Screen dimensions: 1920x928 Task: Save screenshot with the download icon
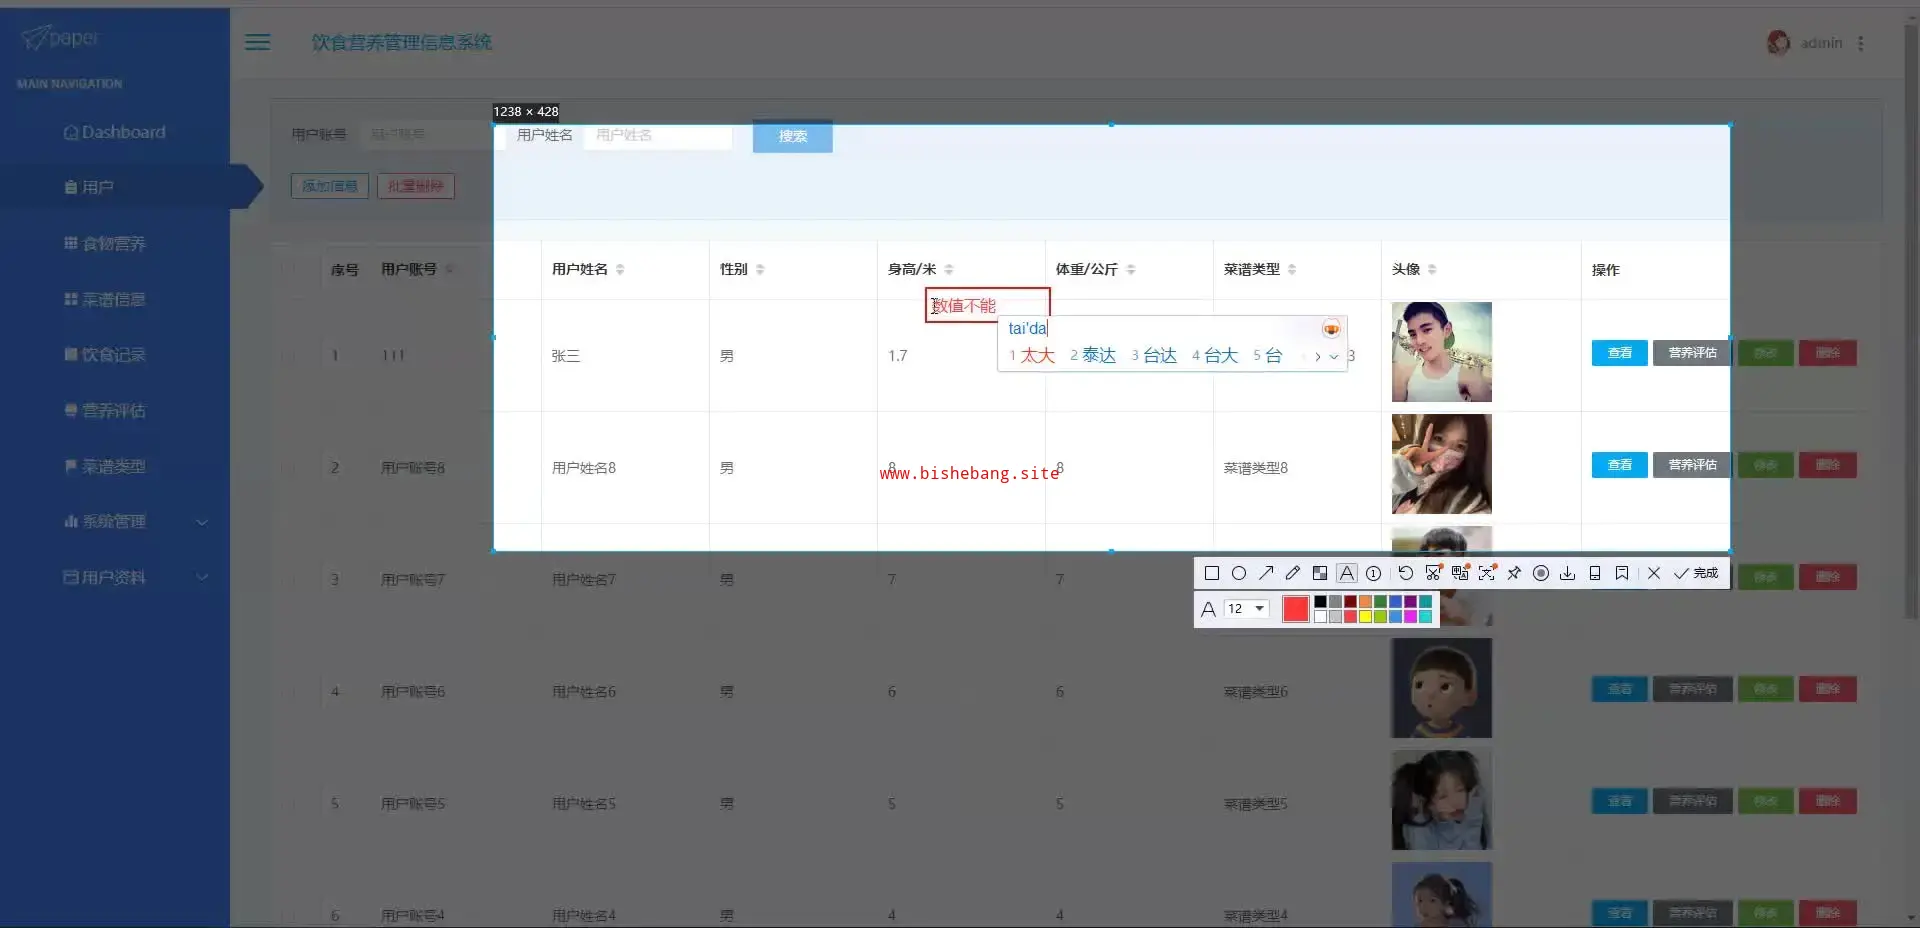1567,573
